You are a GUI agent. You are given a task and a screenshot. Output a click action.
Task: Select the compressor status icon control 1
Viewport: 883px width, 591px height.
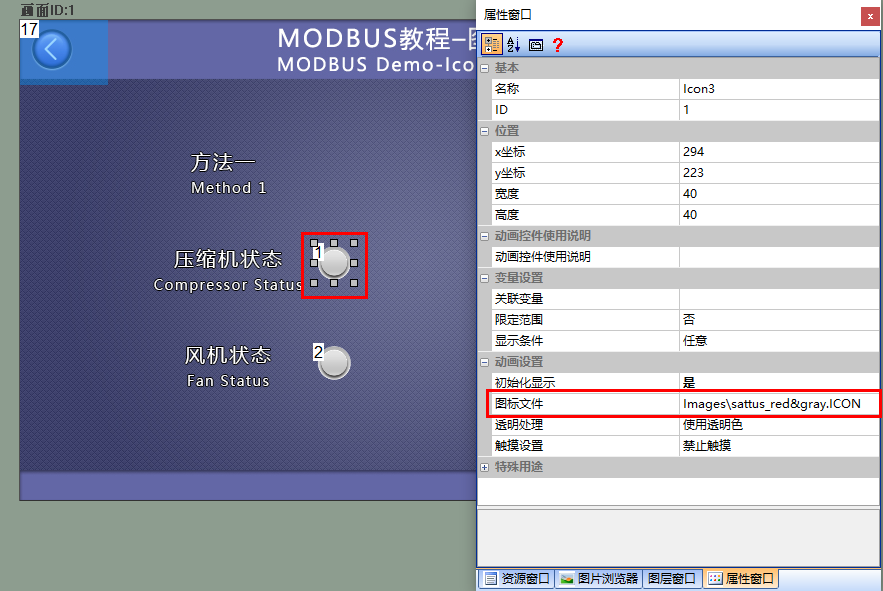click(x=335, y=263)
